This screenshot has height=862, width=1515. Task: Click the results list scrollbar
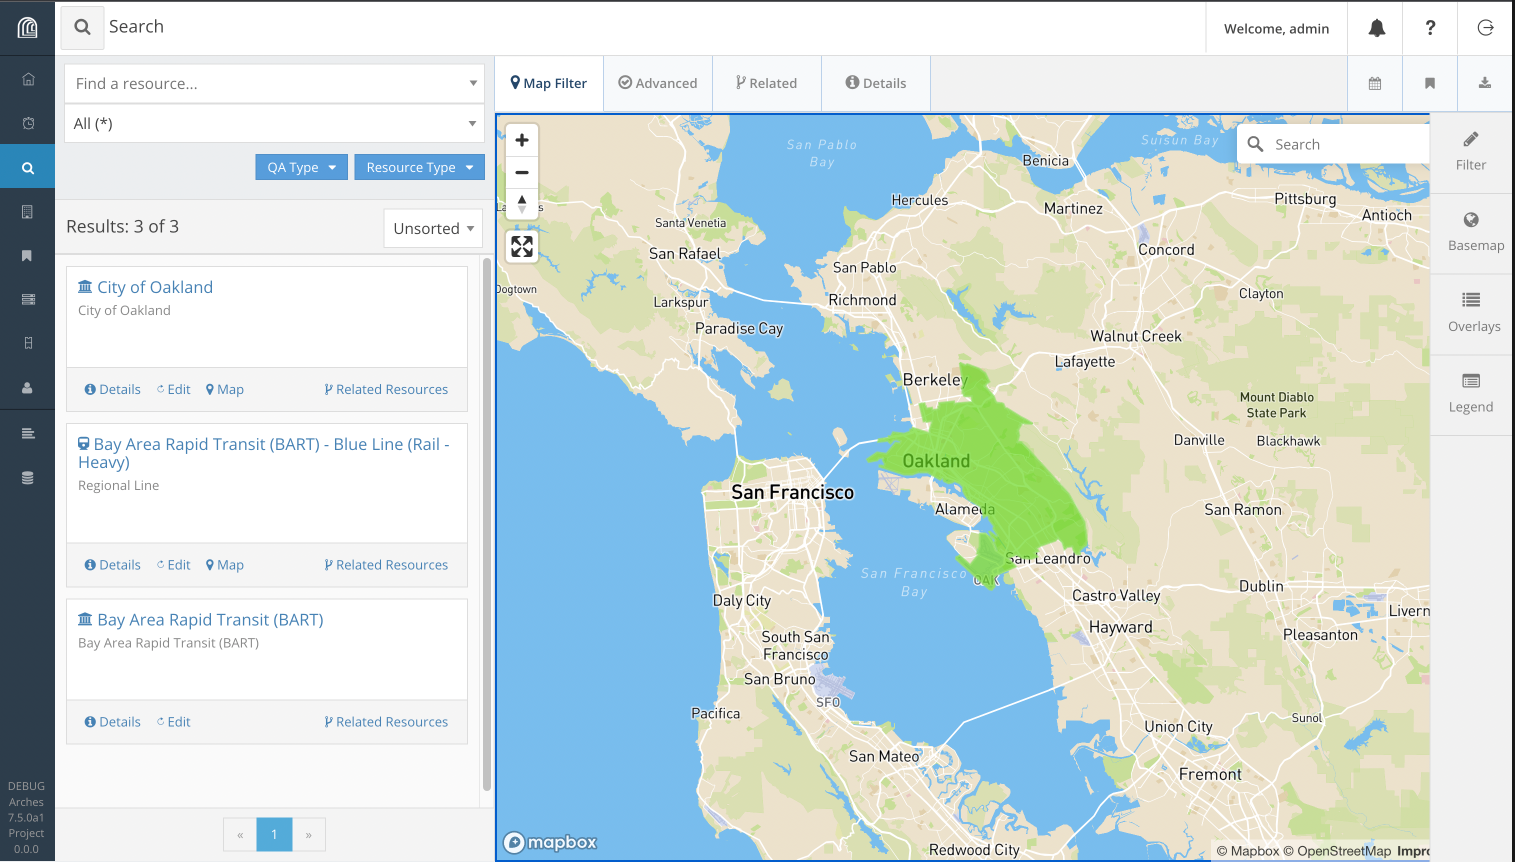point(487,525)
